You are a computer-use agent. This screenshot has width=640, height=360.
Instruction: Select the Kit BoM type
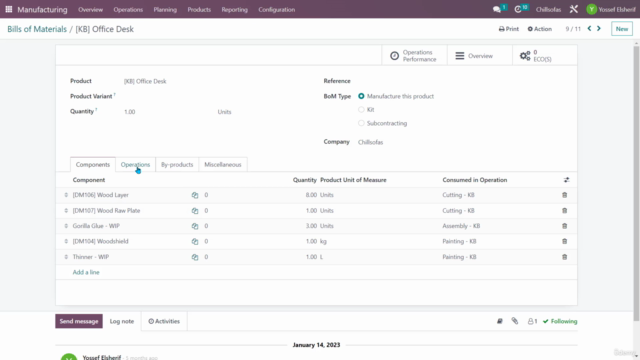361,109
